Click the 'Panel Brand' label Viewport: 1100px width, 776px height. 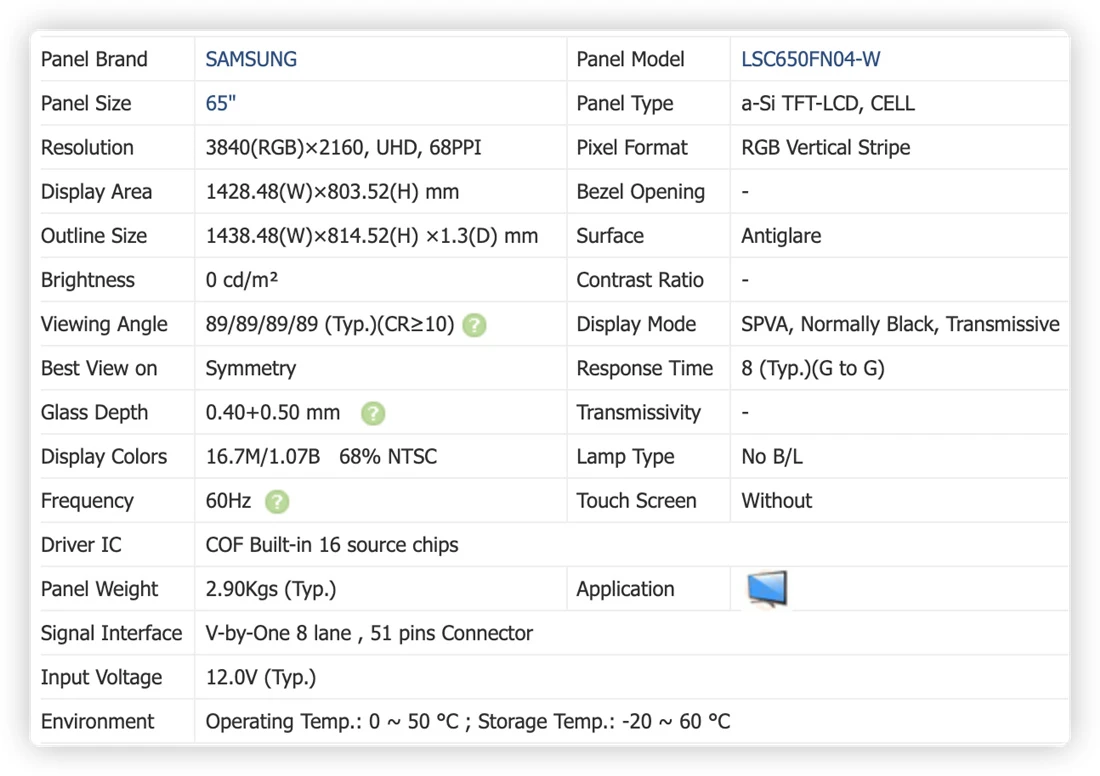(94, 59)
